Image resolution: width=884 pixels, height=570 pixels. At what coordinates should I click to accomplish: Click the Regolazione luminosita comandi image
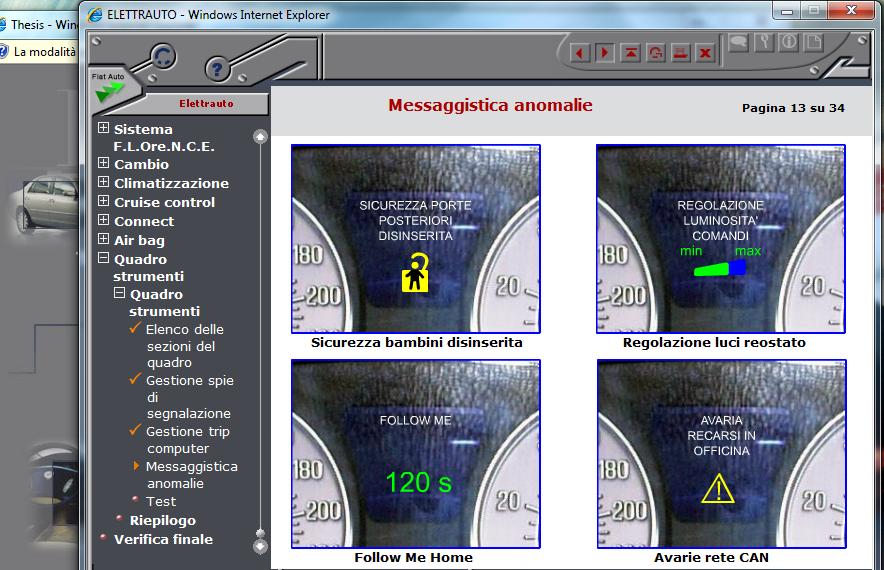[721, 239]
